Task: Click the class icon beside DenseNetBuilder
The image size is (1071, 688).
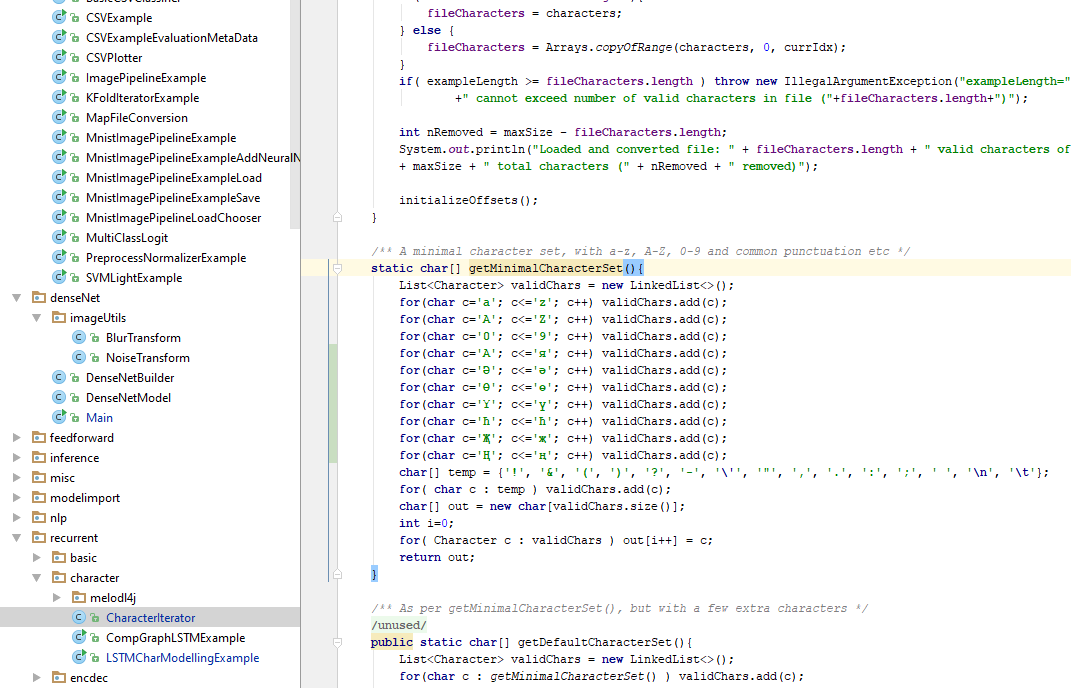Action: point(59,377)
